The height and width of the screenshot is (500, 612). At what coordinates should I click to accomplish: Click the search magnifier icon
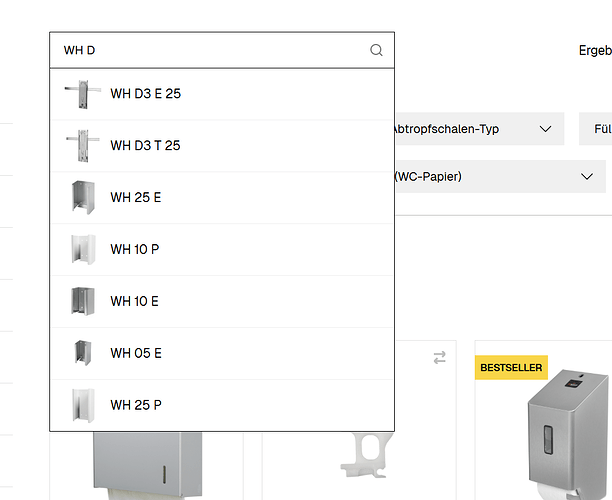click(376, 50)
